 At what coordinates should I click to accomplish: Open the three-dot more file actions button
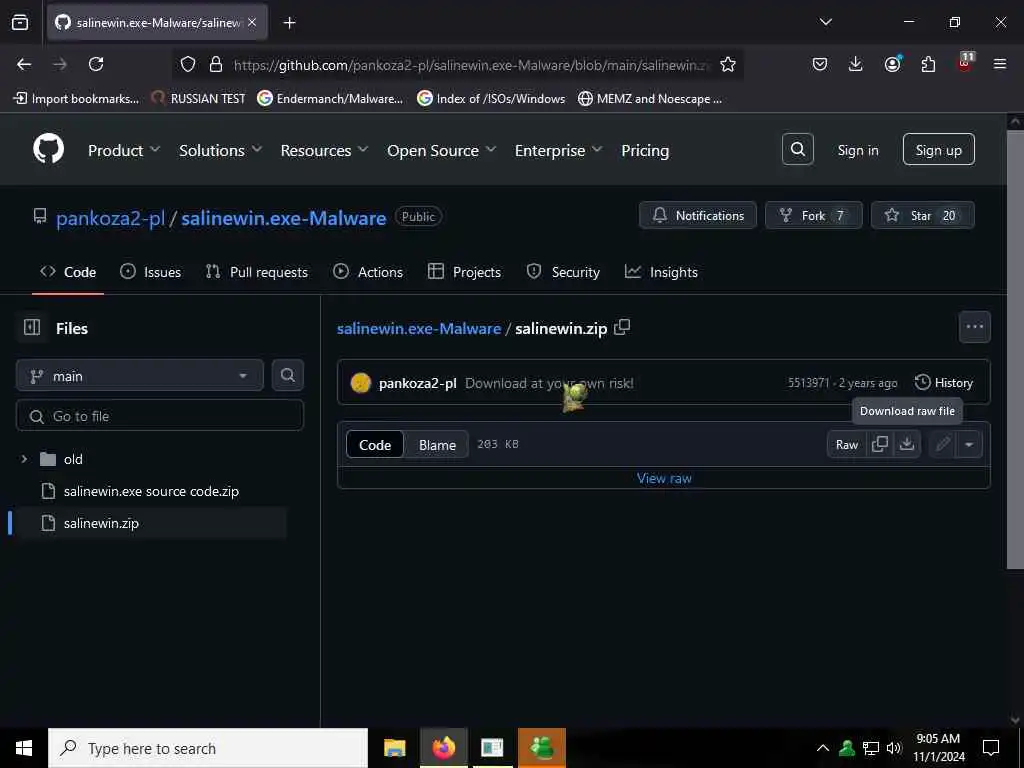point(974,327)
